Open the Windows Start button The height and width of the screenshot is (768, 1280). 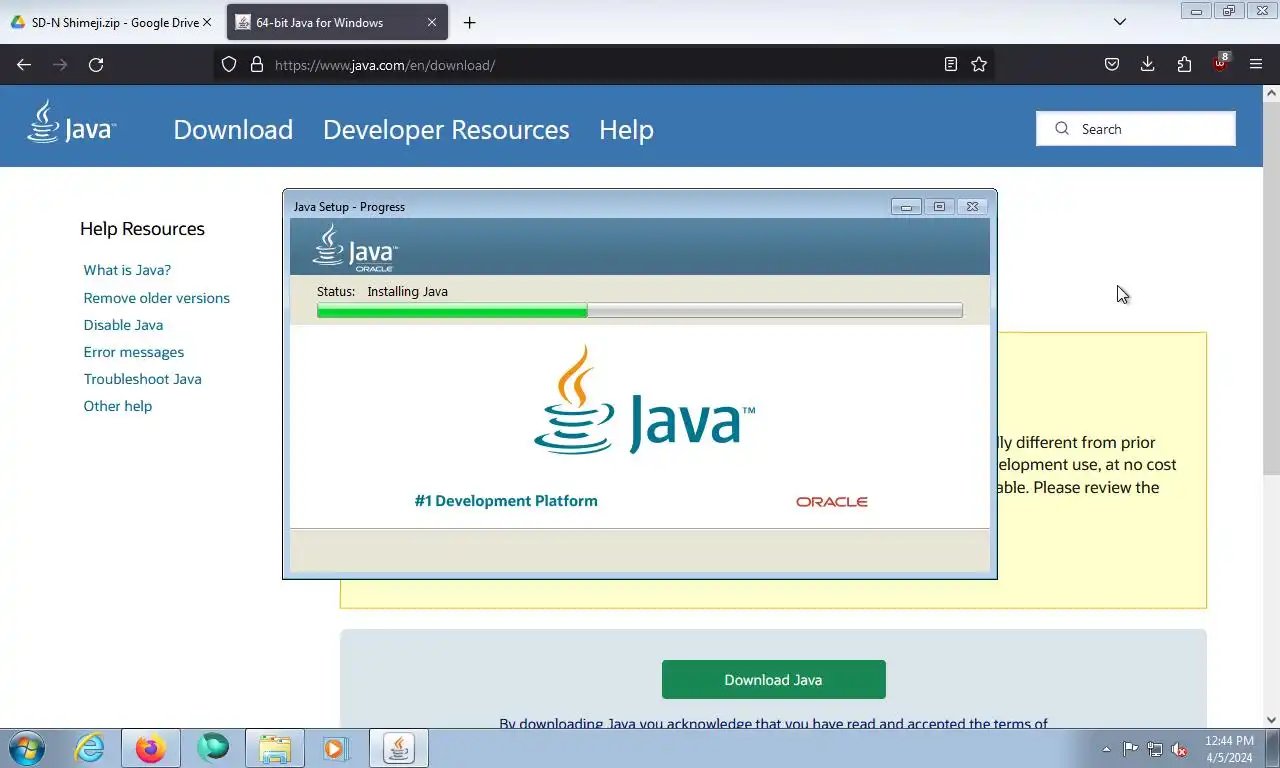tap(27, 748)
